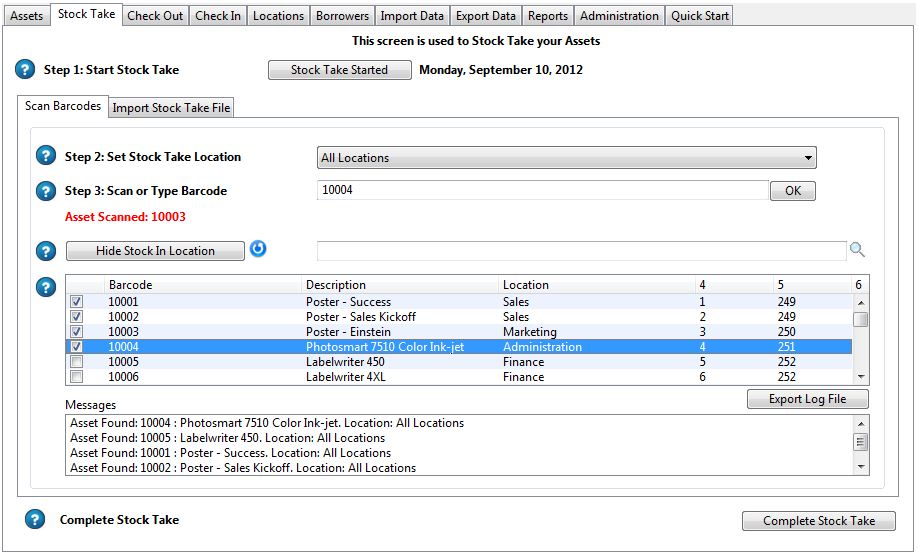
Task: Click the Complete Stock Take button
Action: point(818,521)
